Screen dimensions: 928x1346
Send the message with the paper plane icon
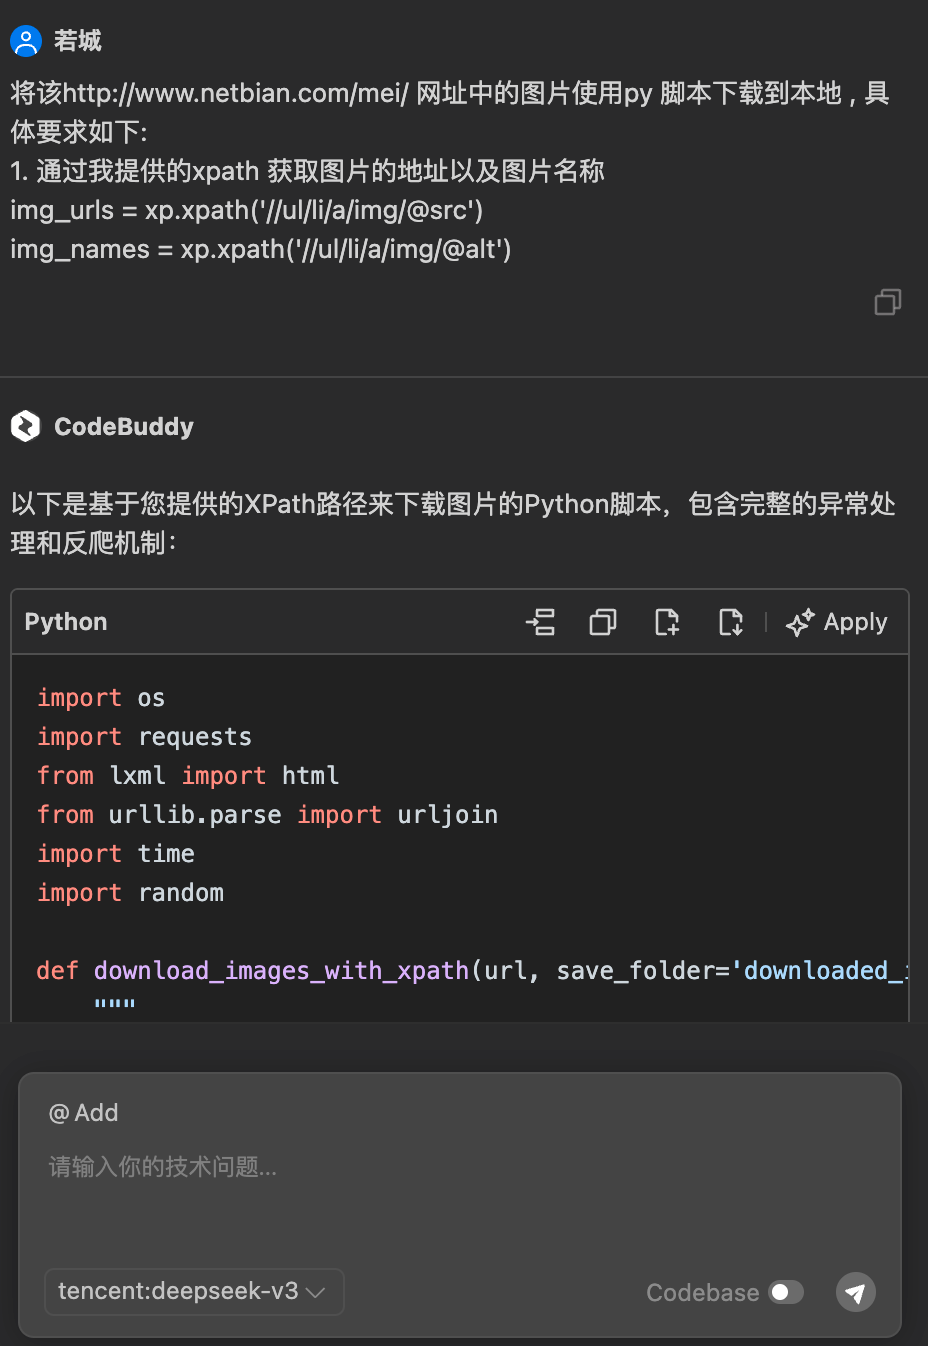(x=855, y=1292)
